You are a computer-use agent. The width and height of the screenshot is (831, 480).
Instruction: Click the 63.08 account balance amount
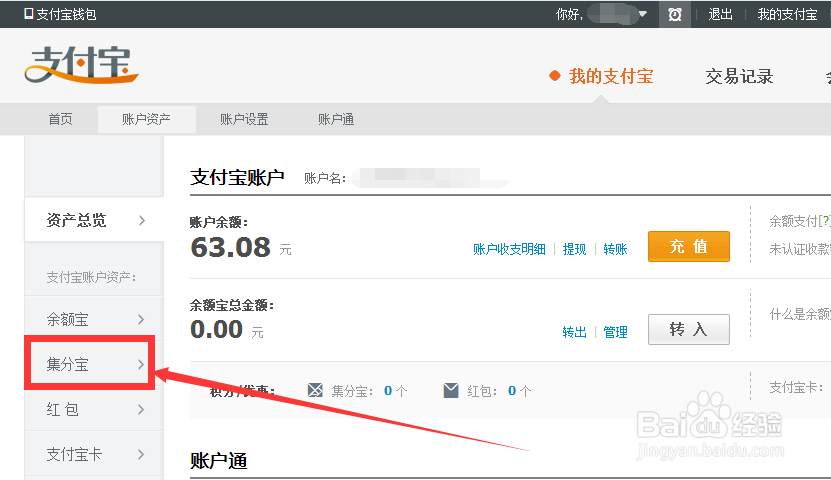(231, 247)
